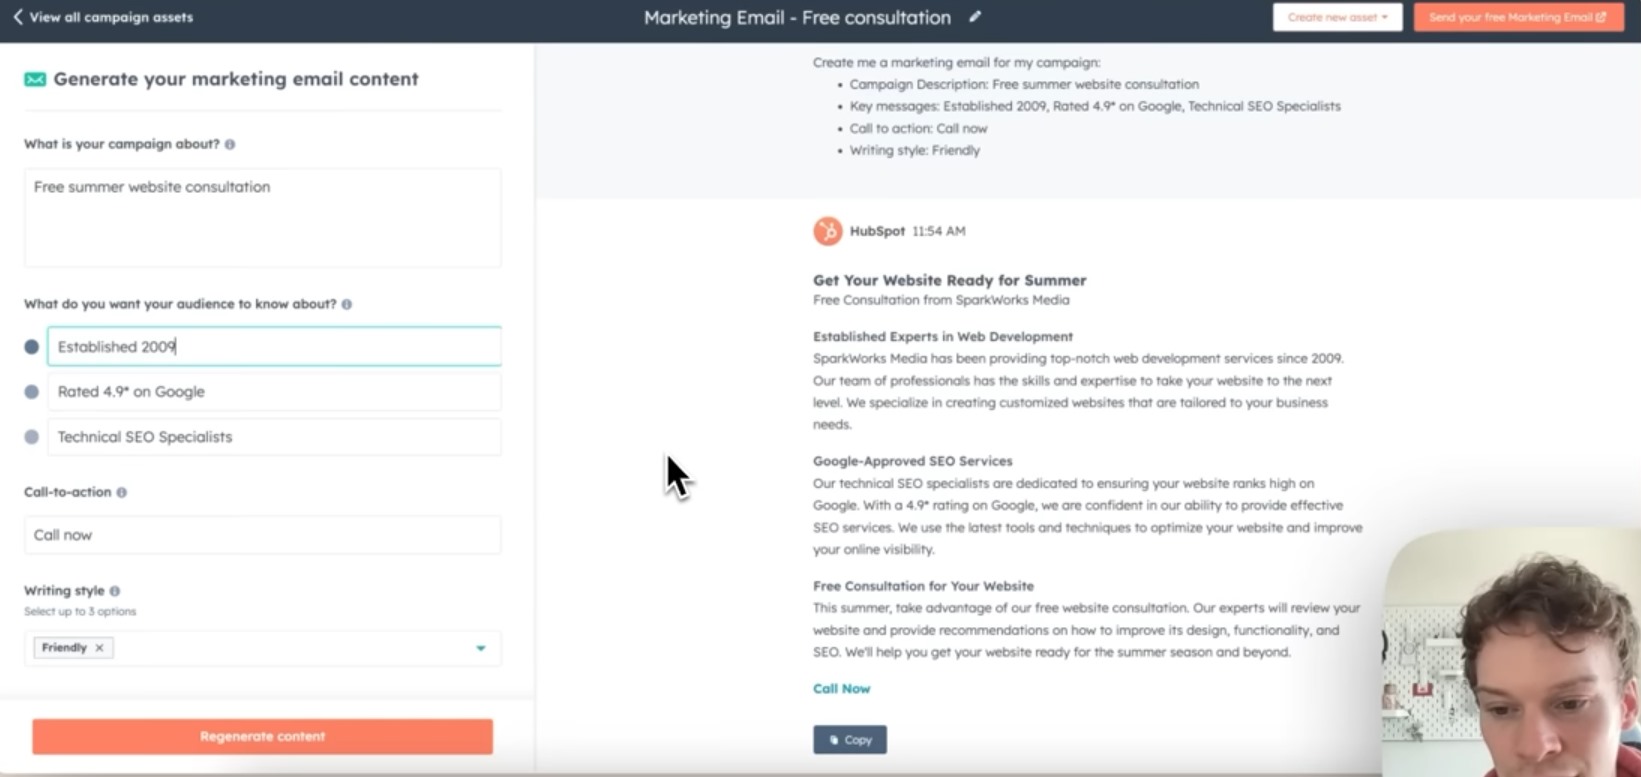This screenshot has width=1641, height=777.
Task: Show info for 'What is your campaign about?'
Action: tap(230, 144)
